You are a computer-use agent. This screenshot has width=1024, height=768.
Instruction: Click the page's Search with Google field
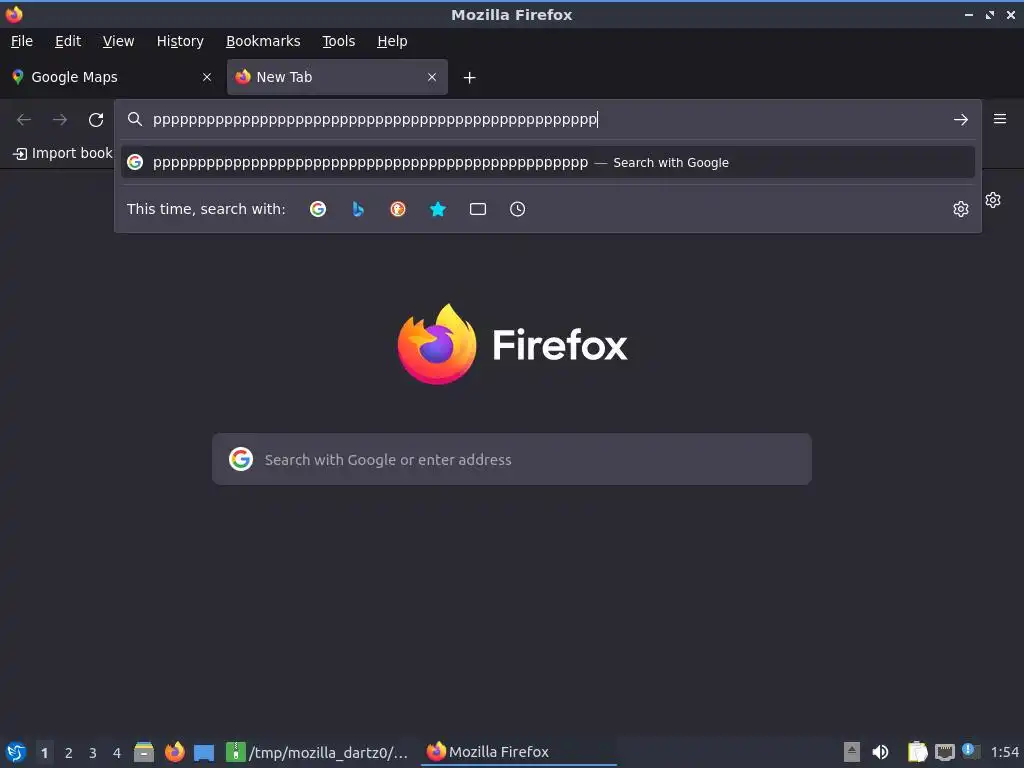(512, 459)
